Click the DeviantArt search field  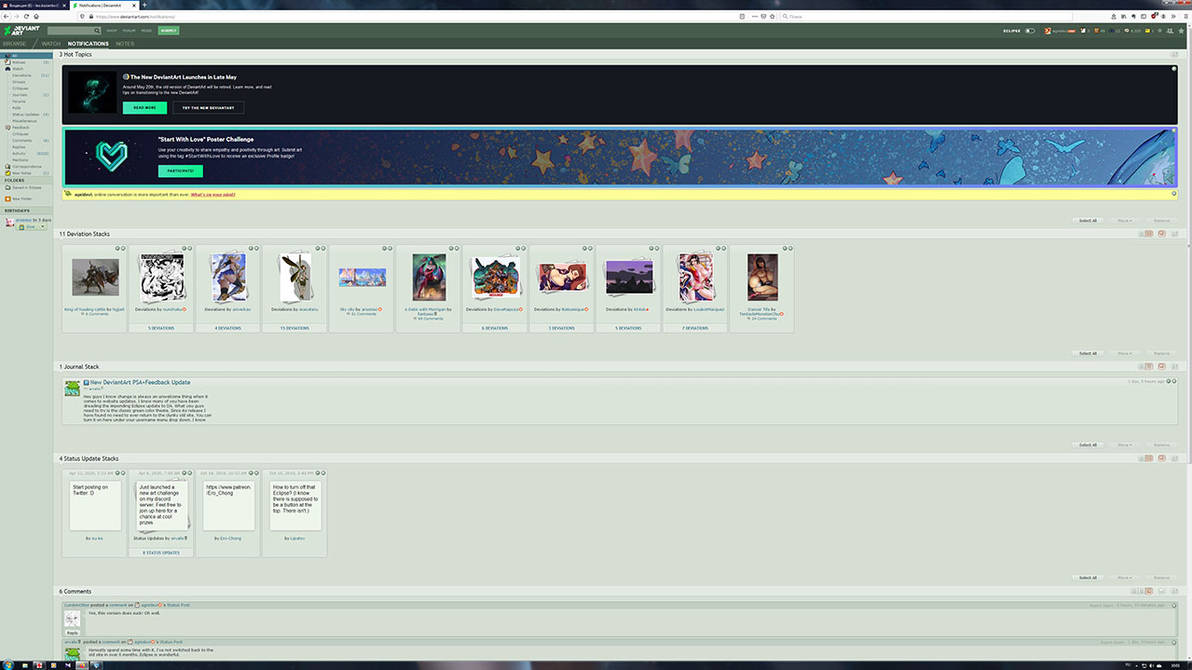point(70,30)
